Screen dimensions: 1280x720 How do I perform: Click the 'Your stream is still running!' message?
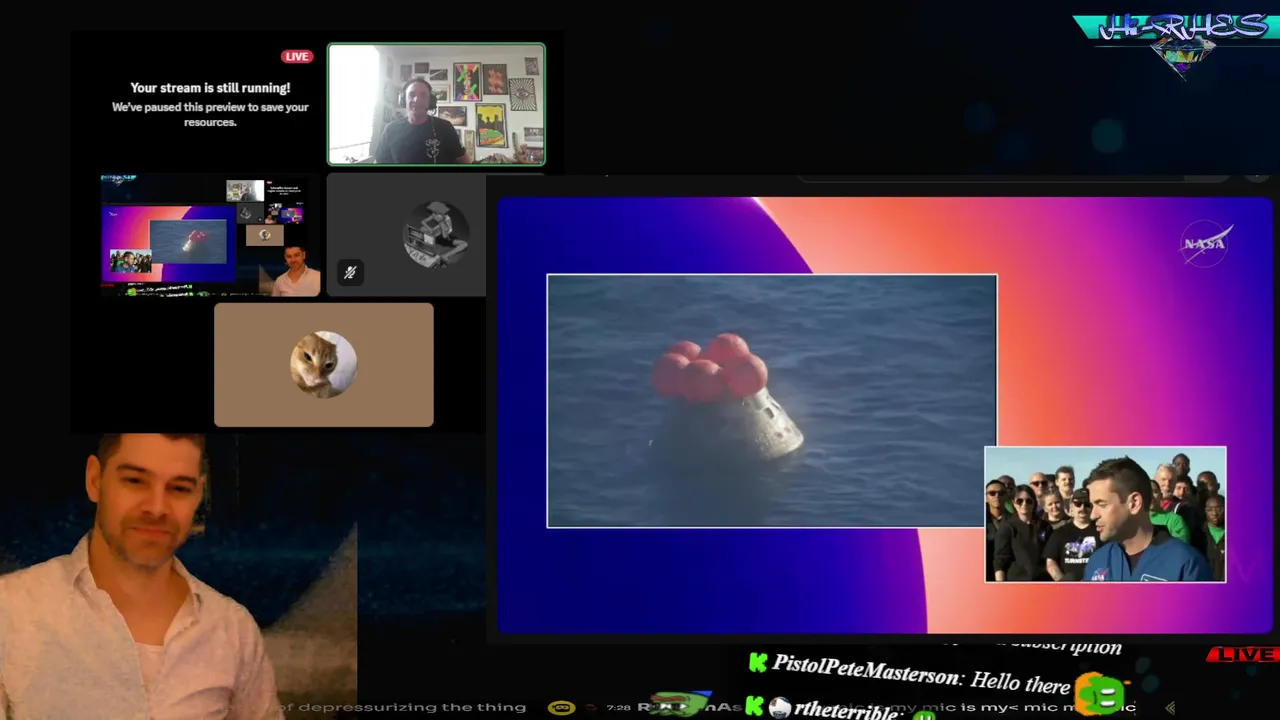click(x=210, y=88)
